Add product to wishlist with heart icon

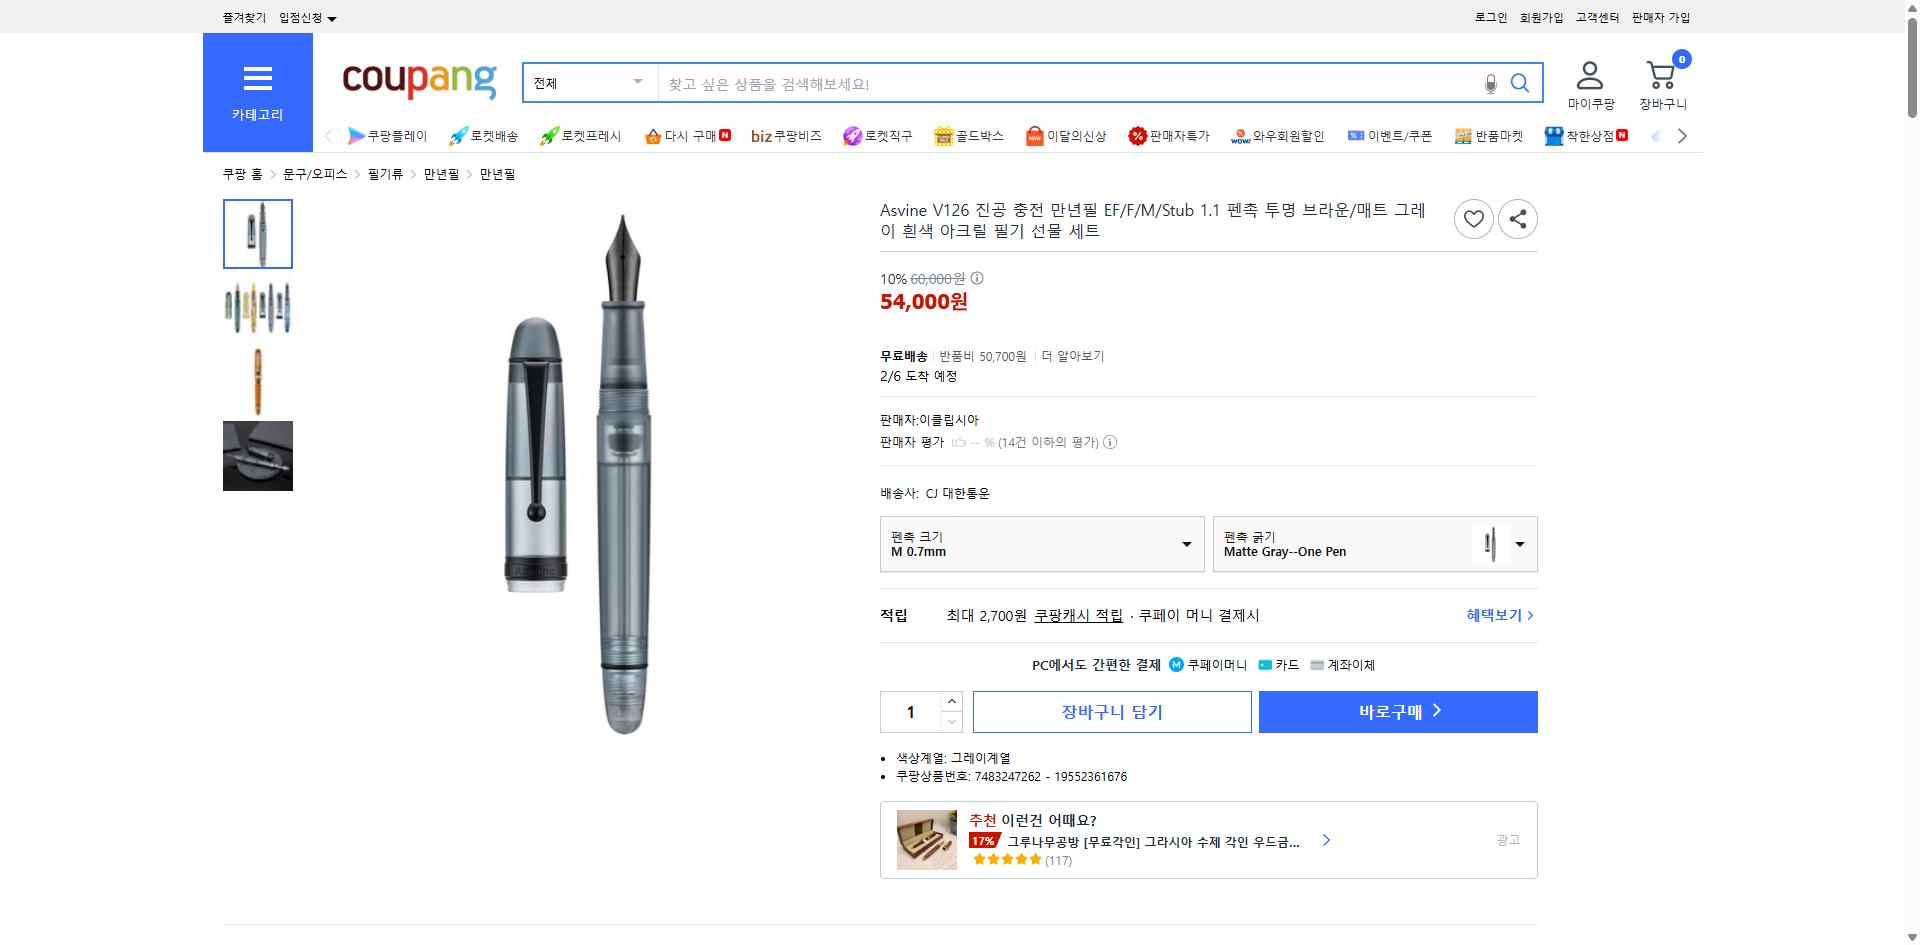pyautogui.click(x=1473, y=218)
